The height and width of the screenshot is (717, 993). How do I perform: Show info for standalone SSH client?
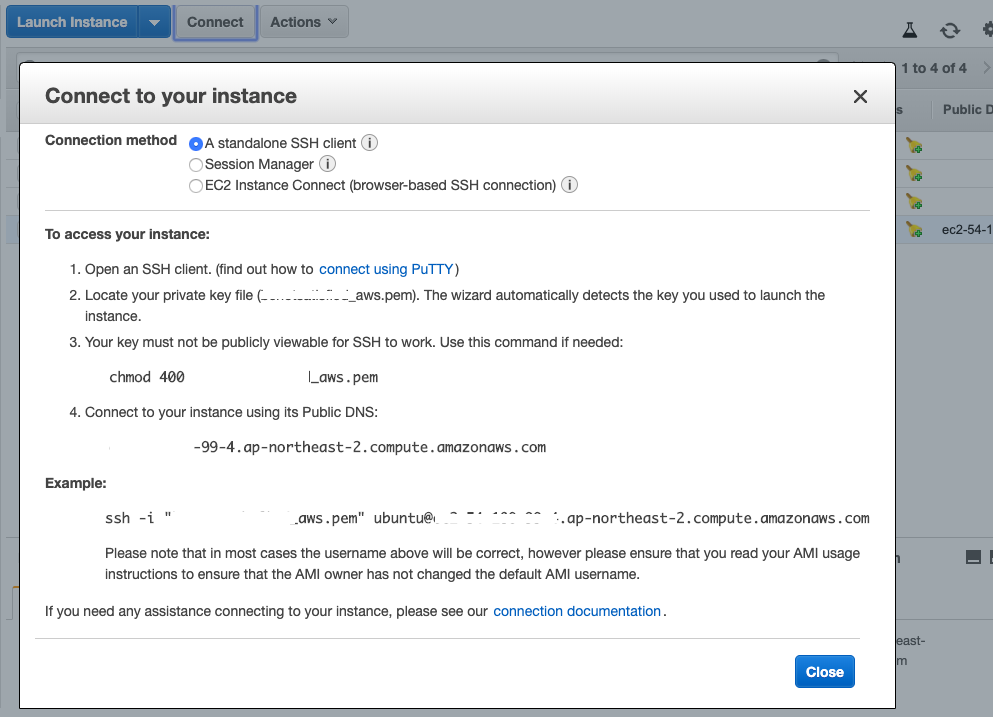click(x=370, y=143)
